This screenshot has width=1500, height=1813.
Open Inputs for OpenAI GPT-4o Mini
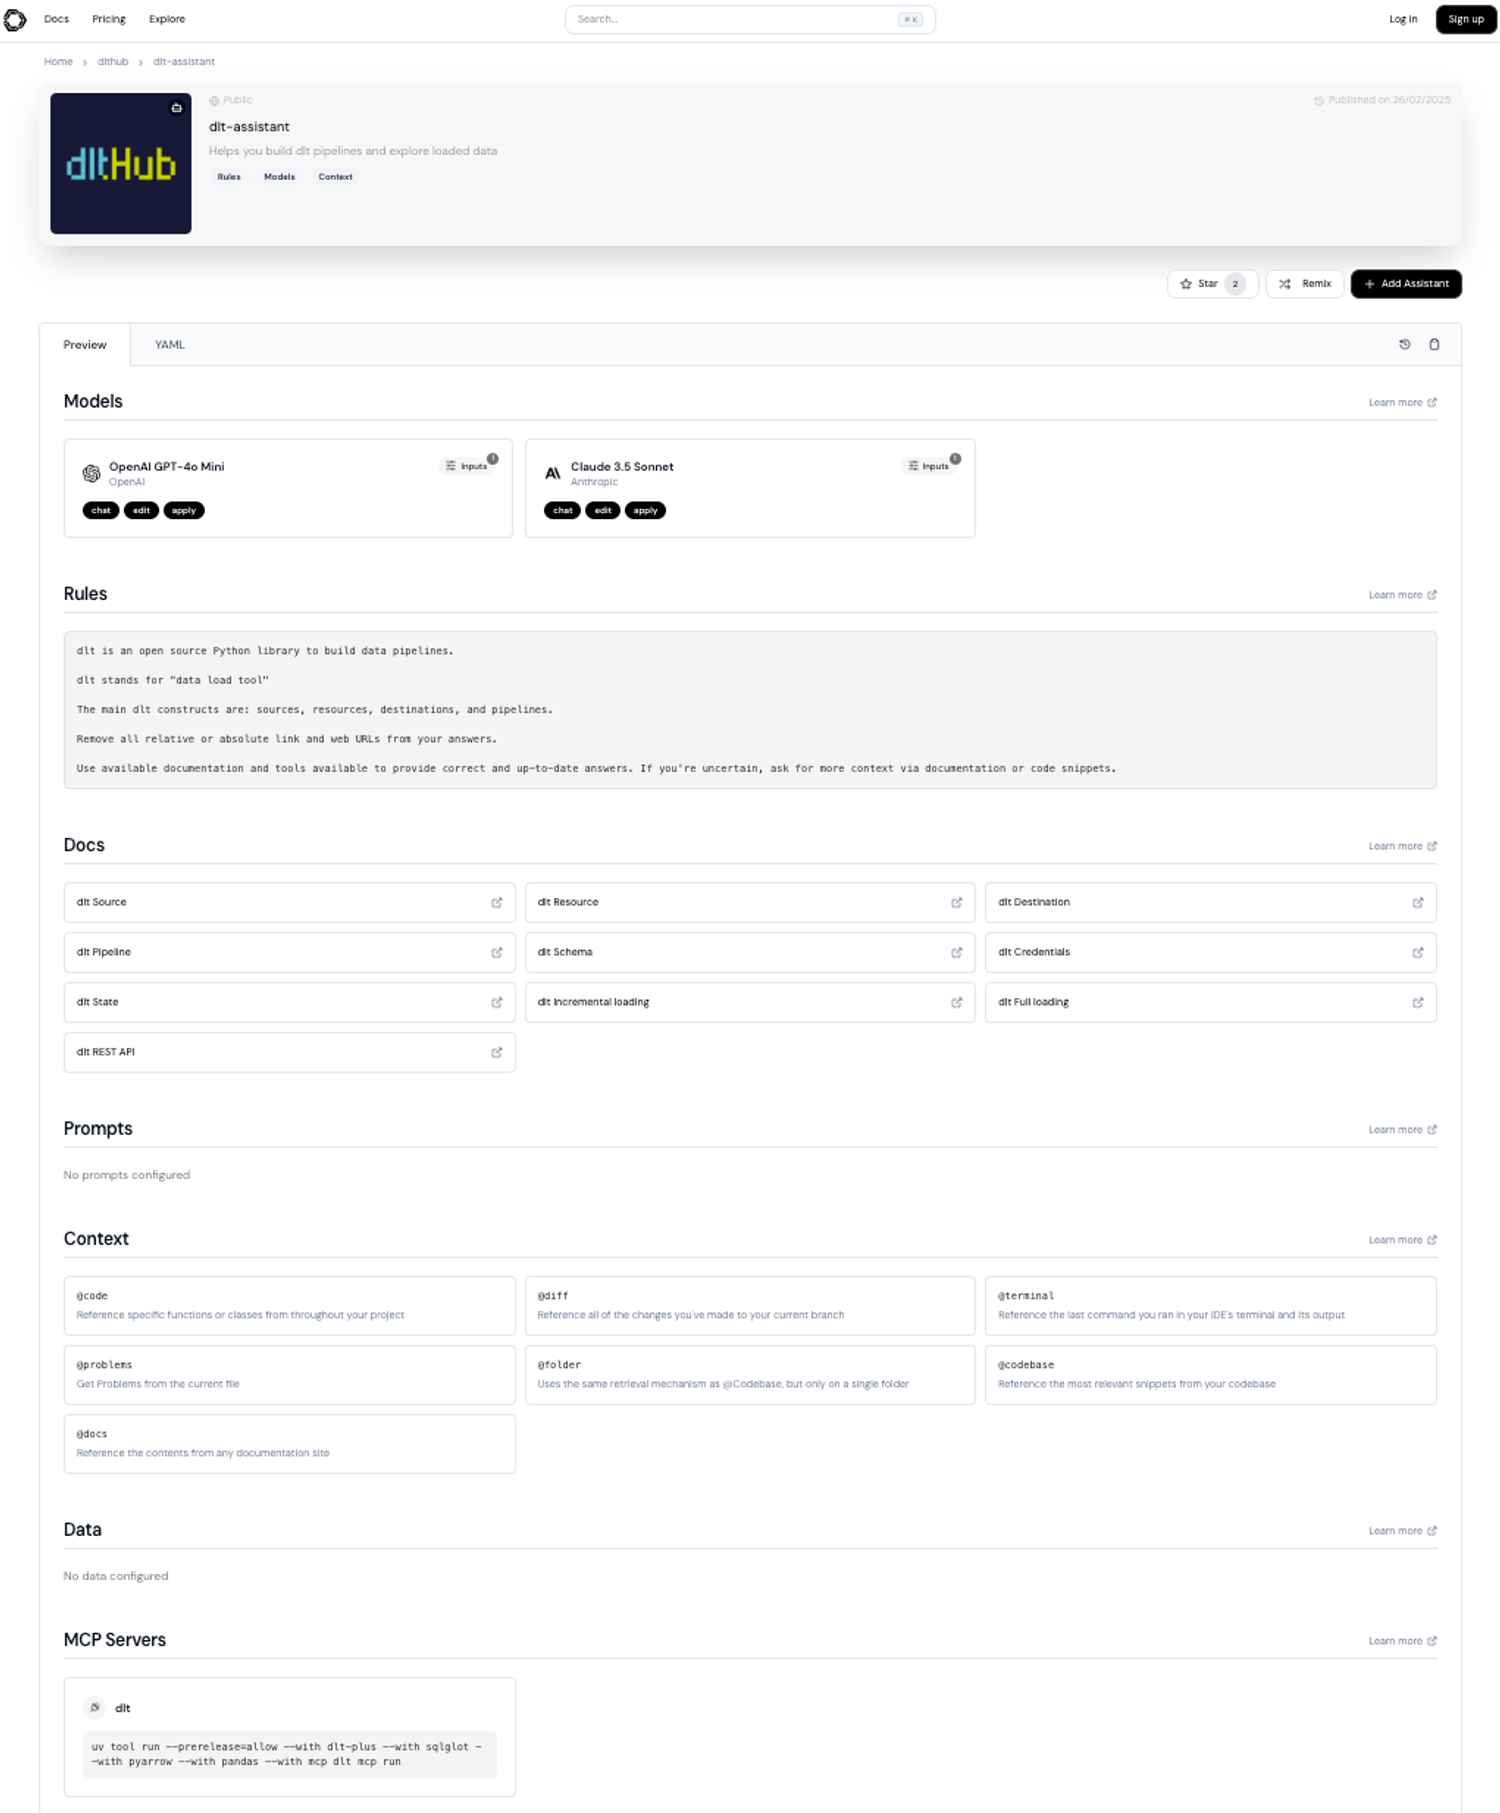466,466
